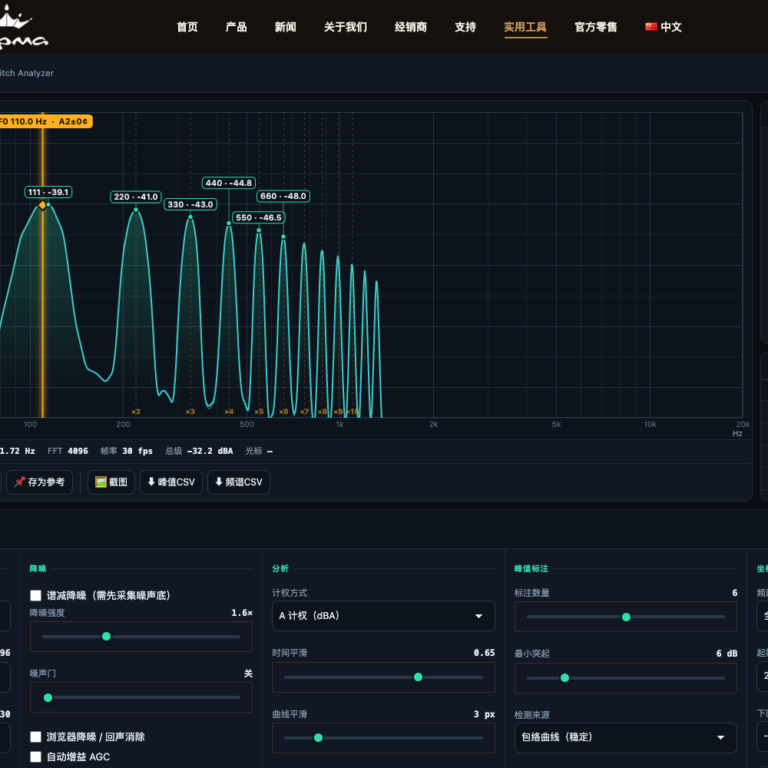Go to 关于我们 page

(x=345, y=27)
